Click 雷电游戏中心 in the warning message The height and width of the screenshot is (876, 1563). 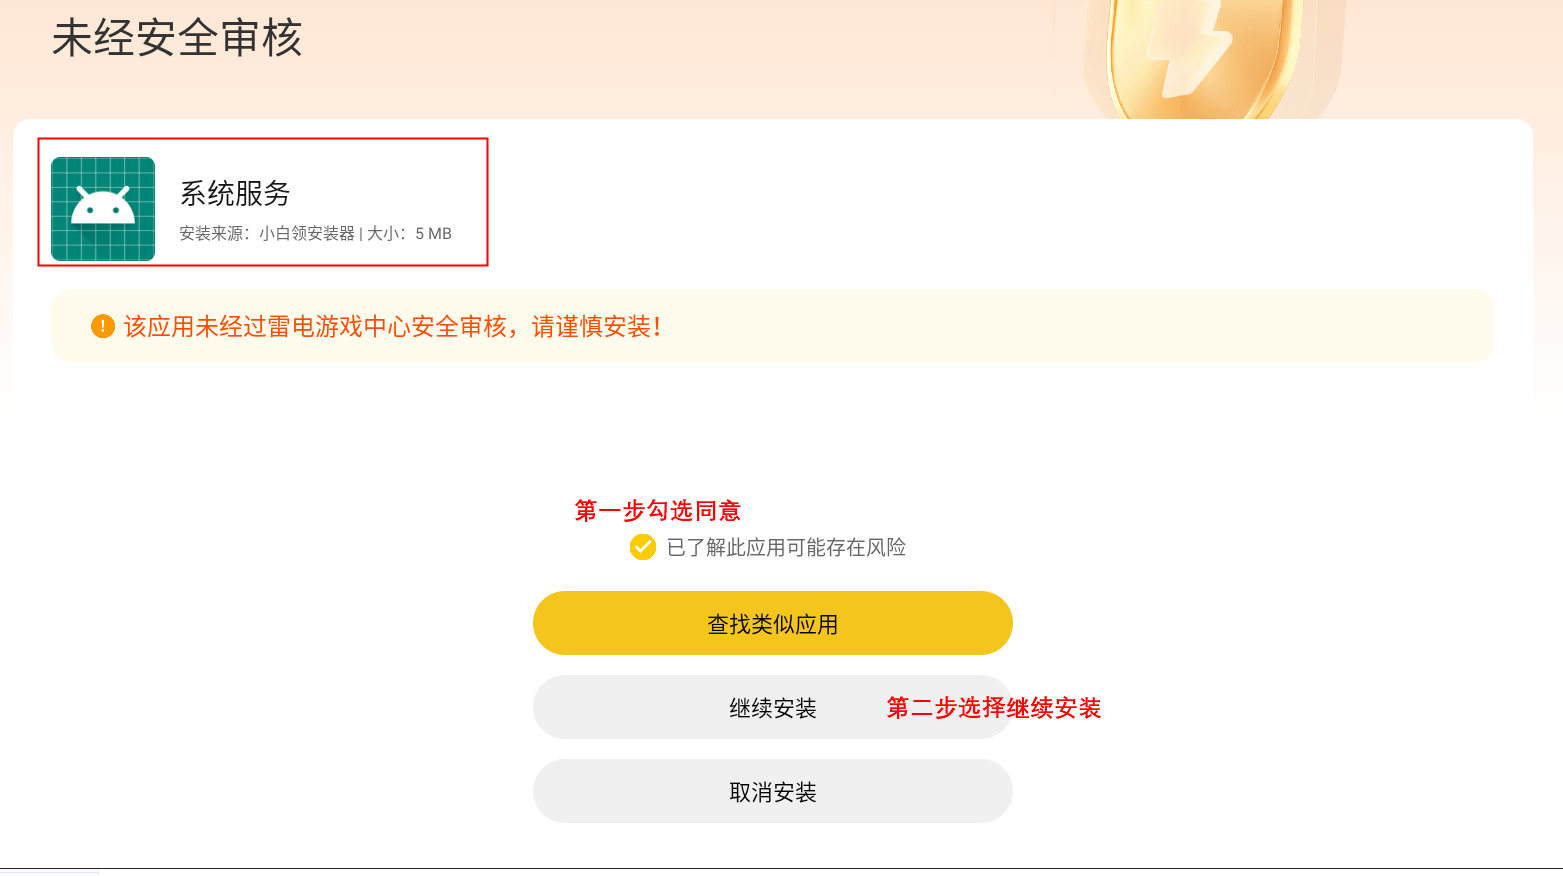tap(339, 327)
